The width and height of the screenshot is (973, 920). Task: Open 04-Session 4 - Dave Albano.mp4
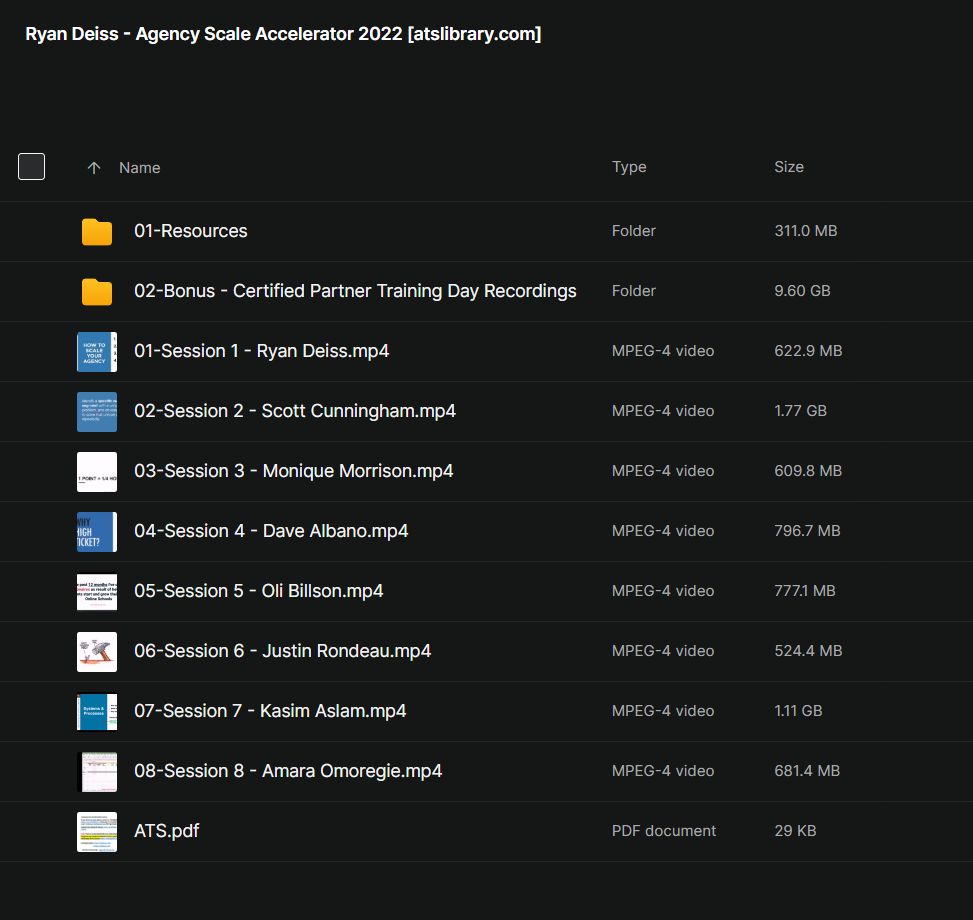pos(271,531)
